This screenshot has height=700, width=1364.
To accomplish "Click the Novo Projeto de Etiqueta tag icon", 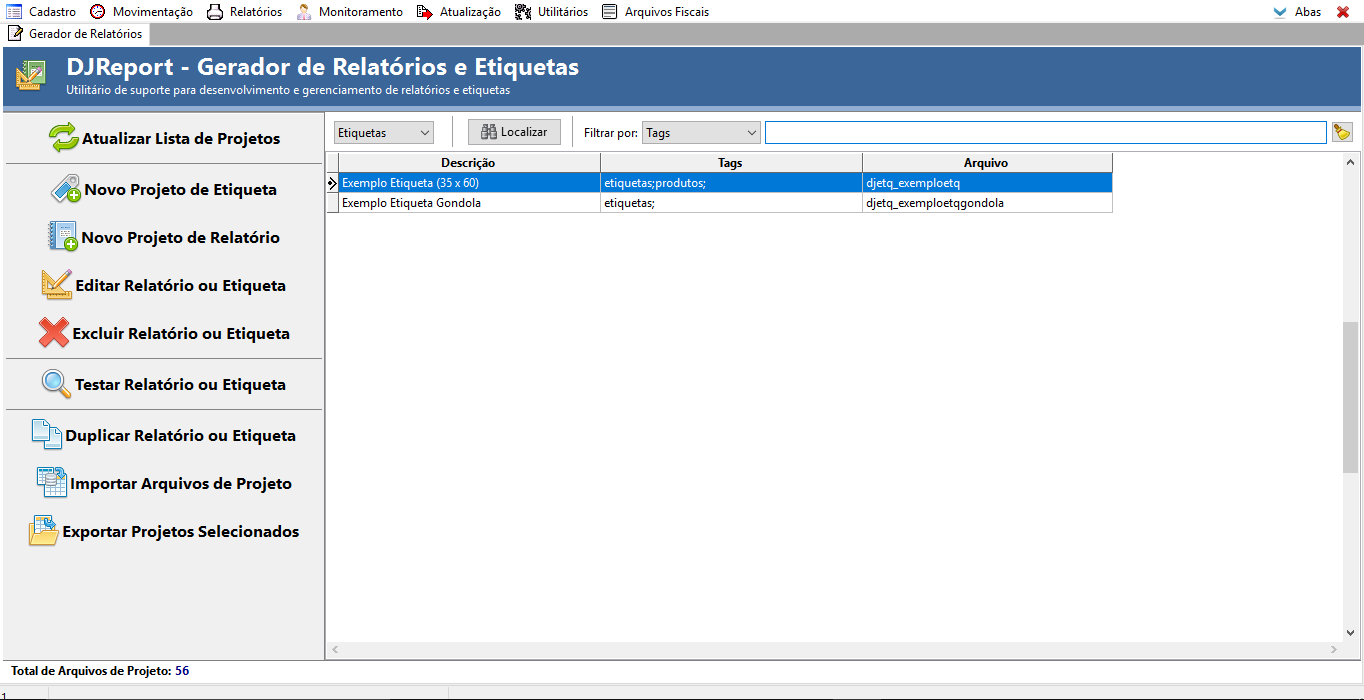I will [x=66, y=189].
